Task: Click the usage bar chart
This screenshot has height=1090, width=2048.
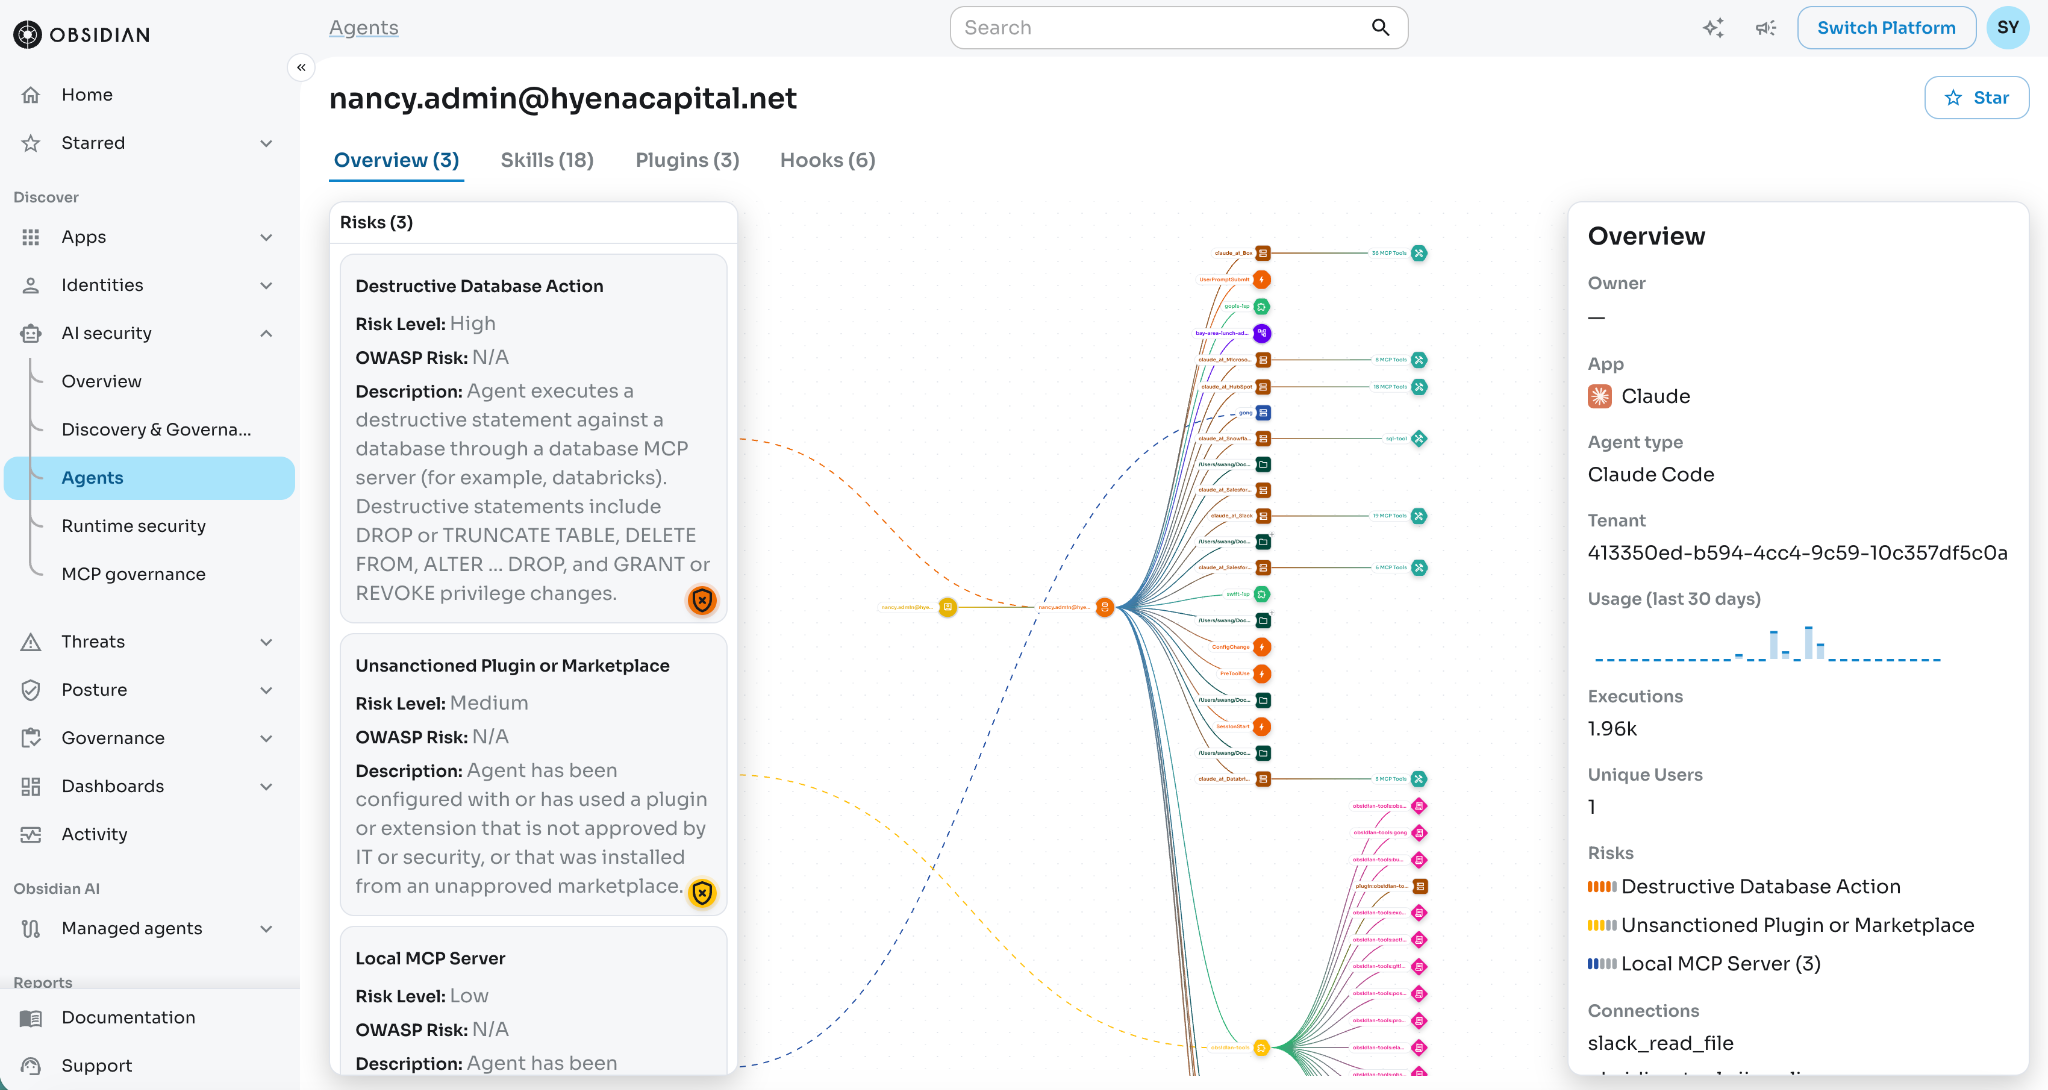Action: pos(1767,643)
